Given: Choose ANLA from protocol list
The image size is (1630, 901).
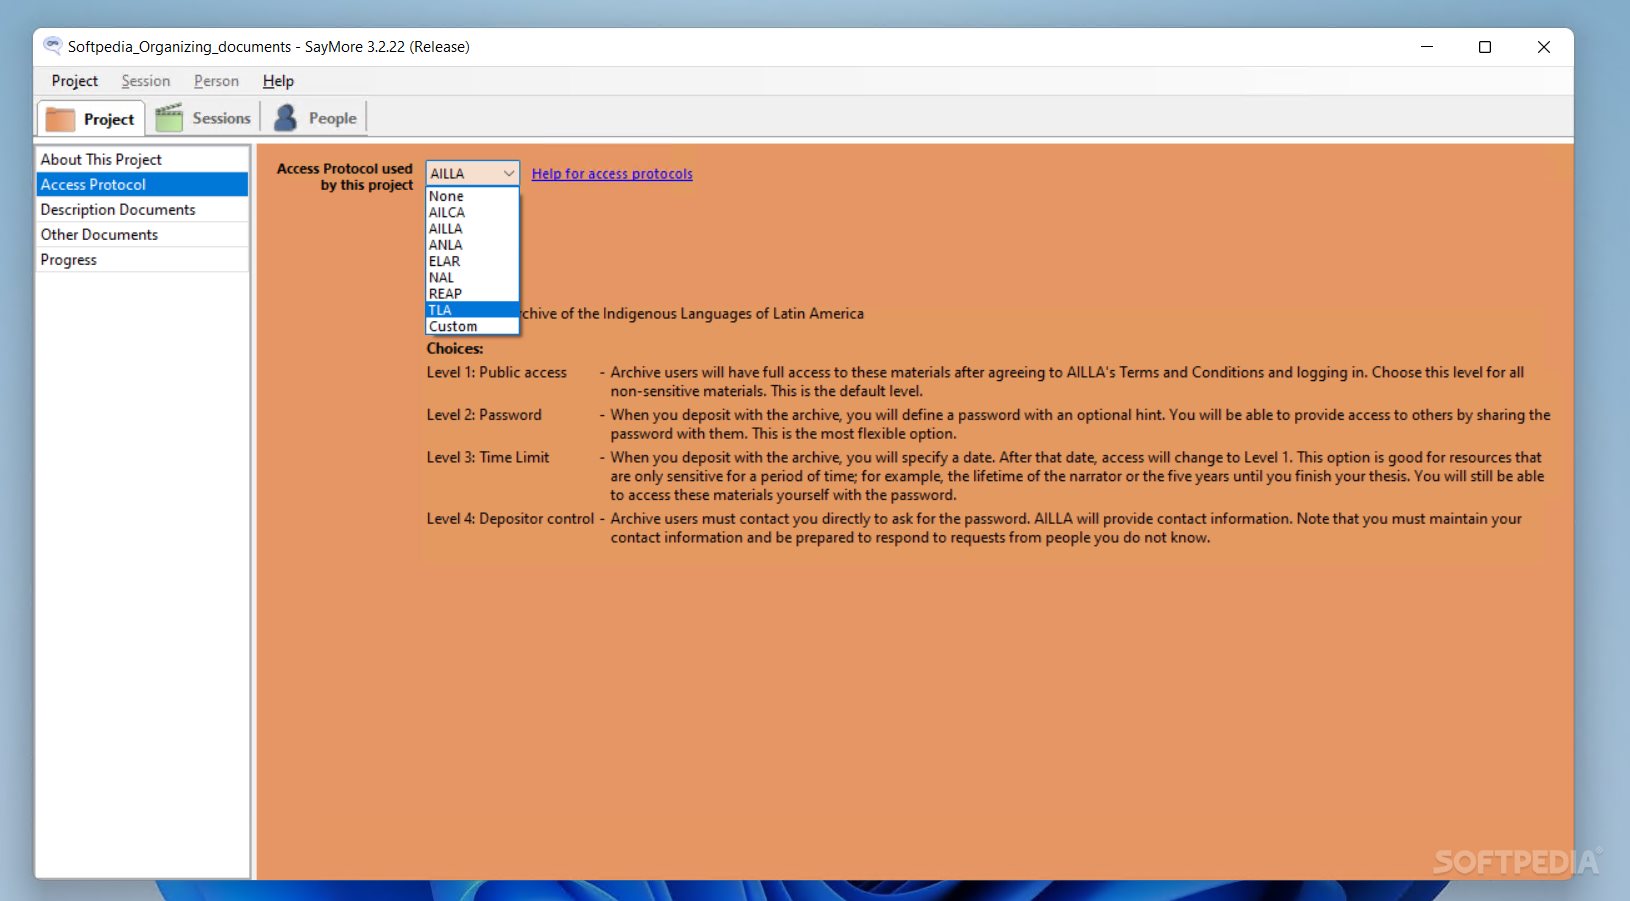Looking at the screenshot, I should [x=472, y=245].
